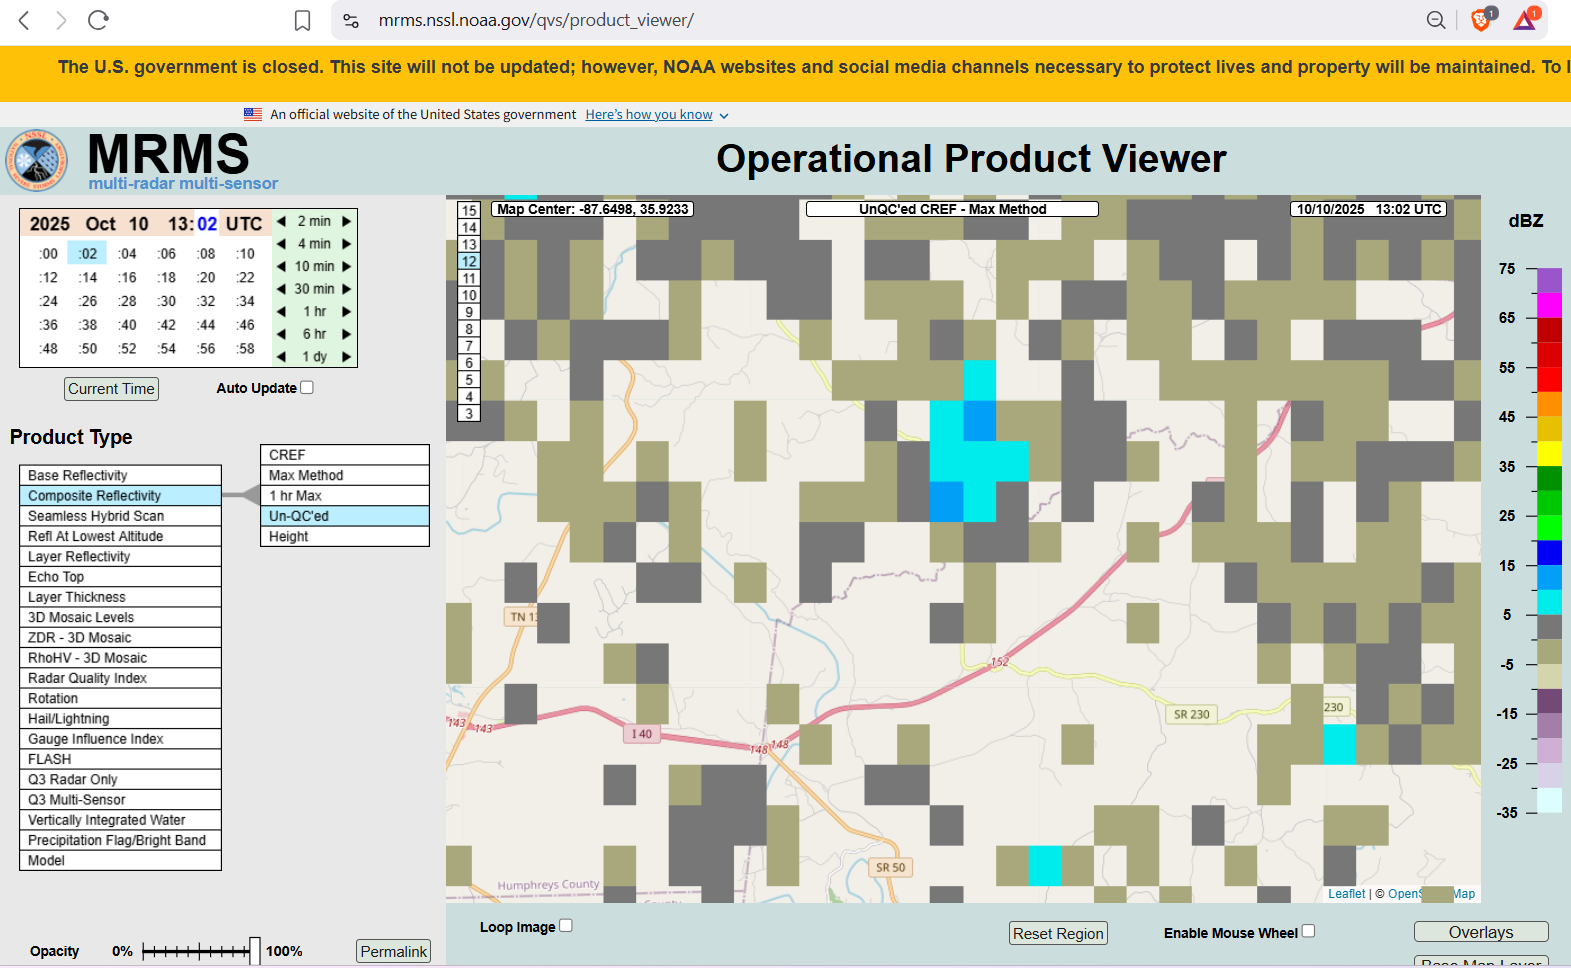Open the Brave Shields icon
Viewport: 1571px width, 968px height.
1481,20
